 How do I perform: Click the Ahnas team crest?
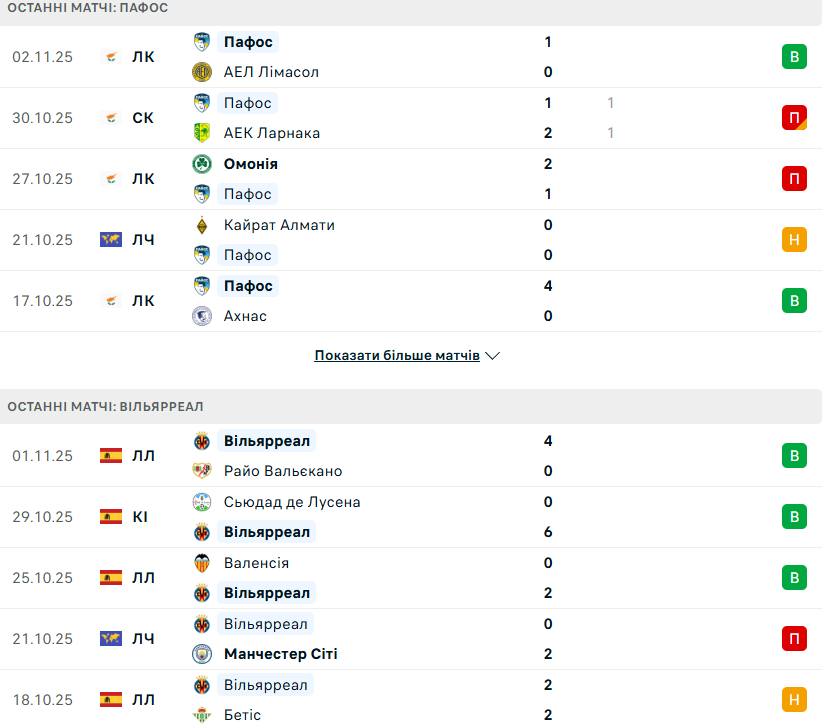click(202, 316)
